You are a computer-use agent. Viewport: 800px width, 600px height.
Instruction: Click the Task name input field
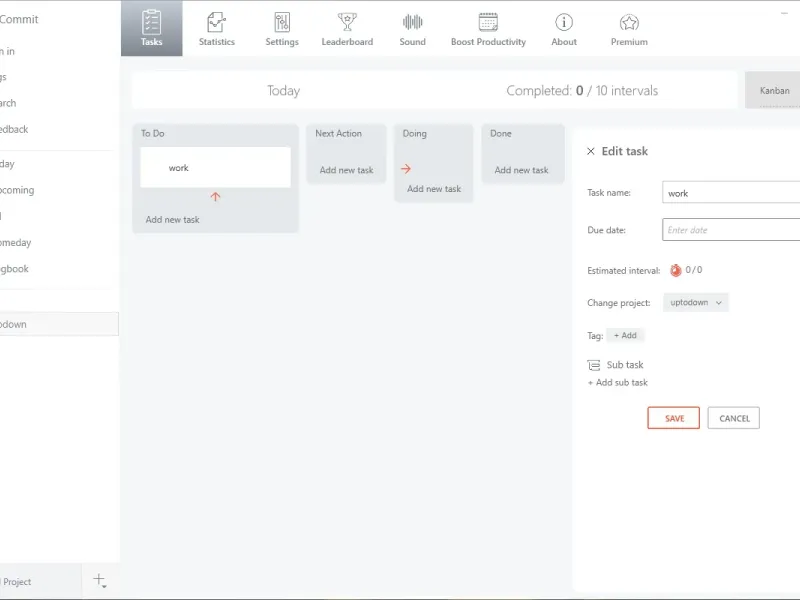(731, 192)
